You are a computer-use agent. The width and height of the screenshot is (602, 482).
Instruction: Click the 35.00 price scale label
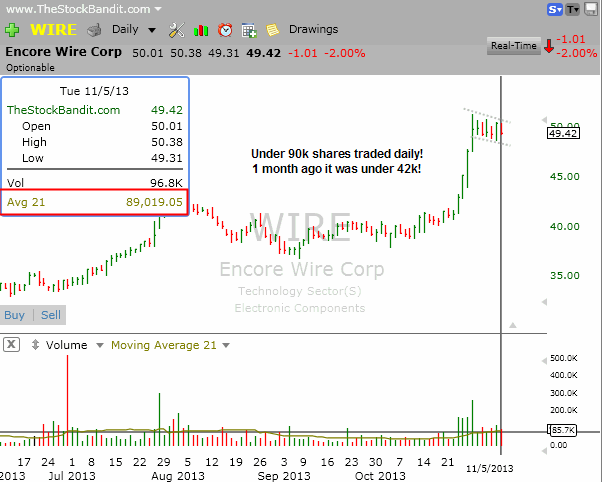coord(565,275)
